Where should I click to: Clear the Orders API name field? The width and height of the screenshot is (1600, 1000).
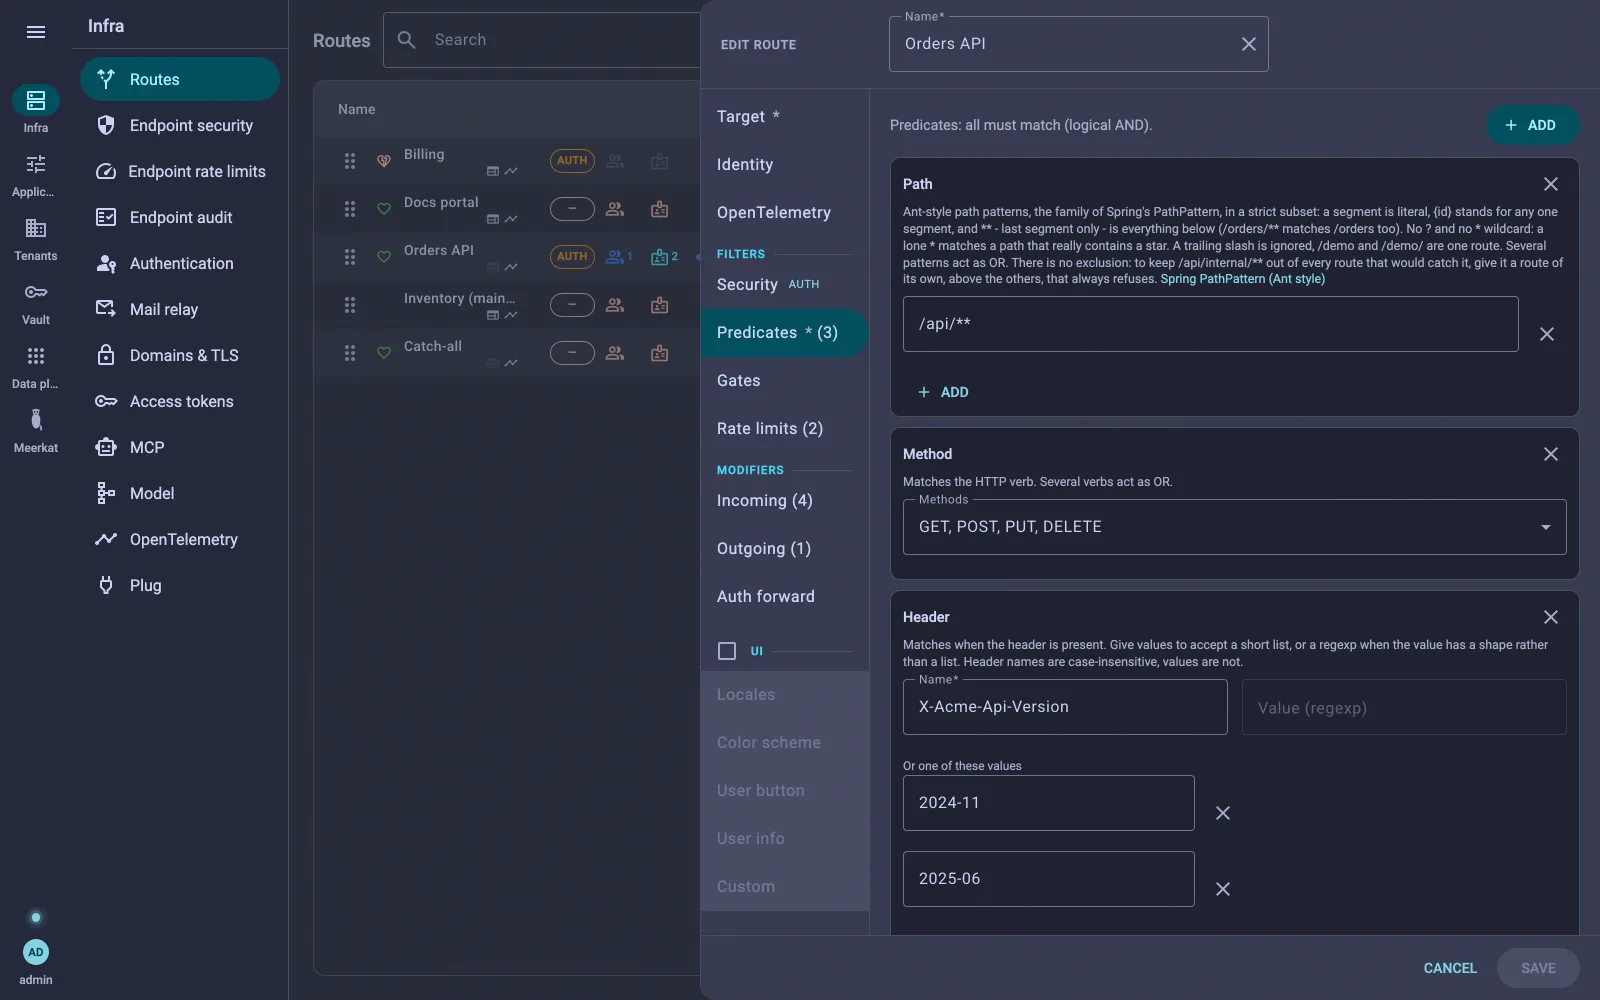1249,44
